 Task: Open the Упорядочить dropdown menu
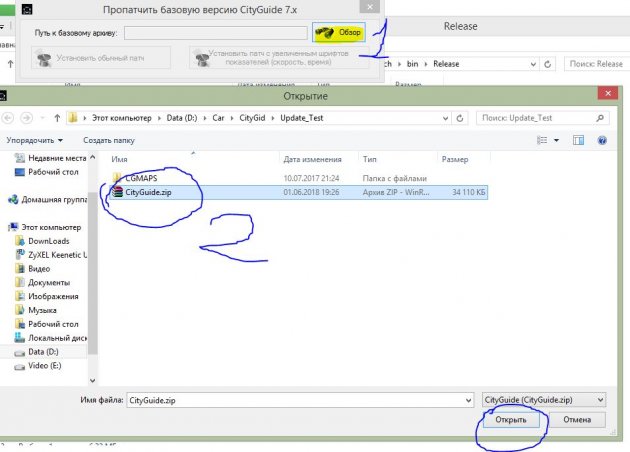click(35, 141)
